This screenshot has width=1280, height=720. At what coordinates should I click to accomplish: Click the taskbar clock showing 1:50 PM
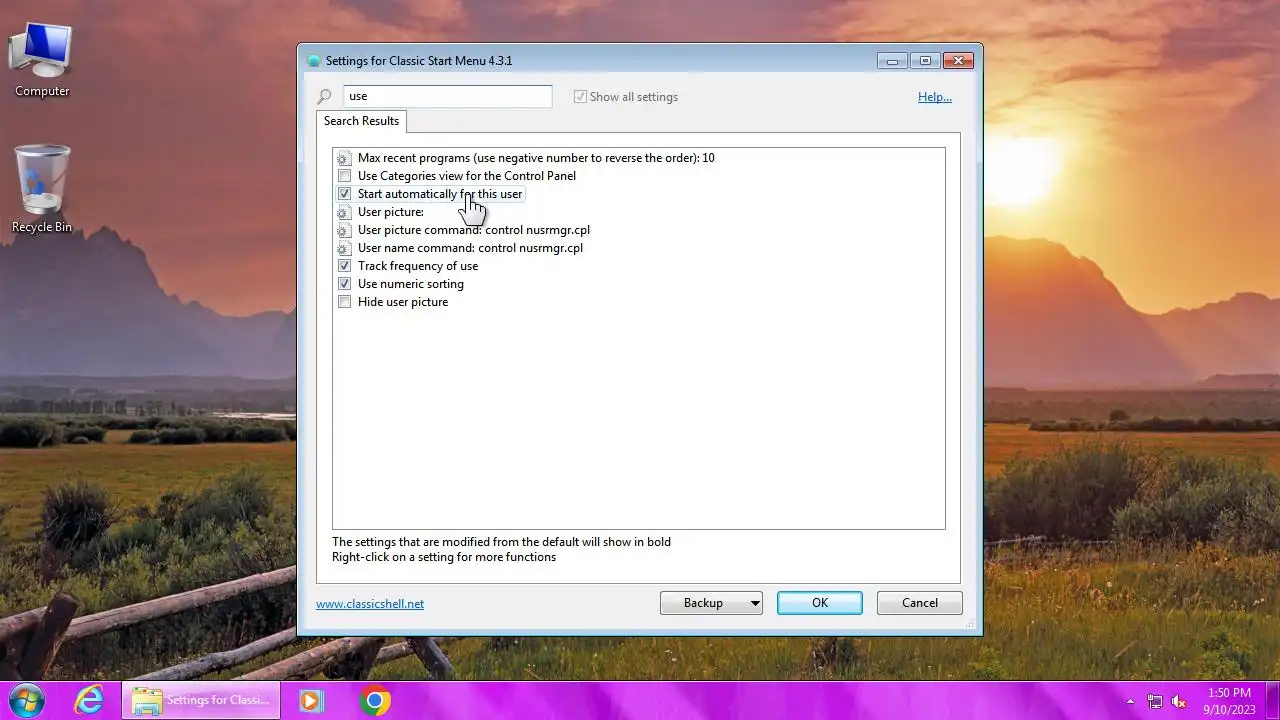coord(1229,700)
